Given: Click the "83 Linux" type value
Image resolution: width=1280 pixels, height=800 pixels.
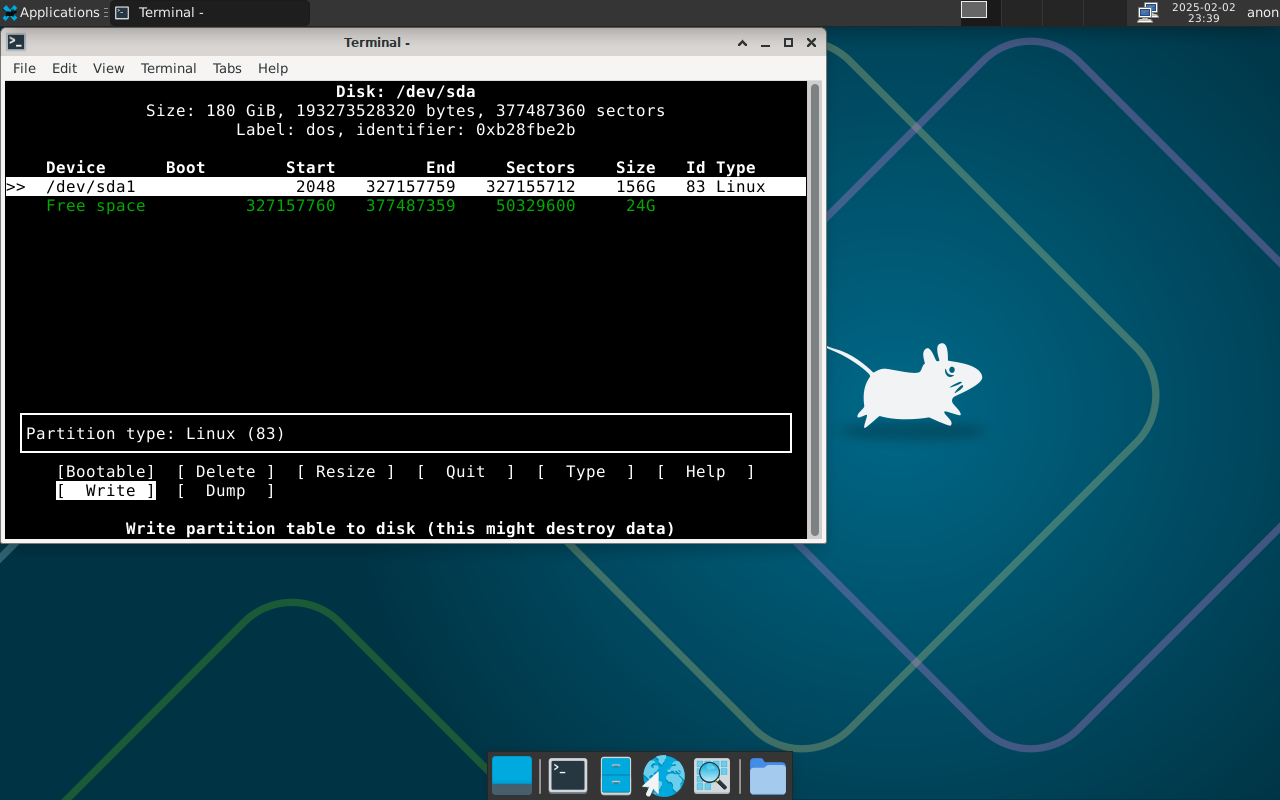Looking at the screenshot, I should pos(726,187).
